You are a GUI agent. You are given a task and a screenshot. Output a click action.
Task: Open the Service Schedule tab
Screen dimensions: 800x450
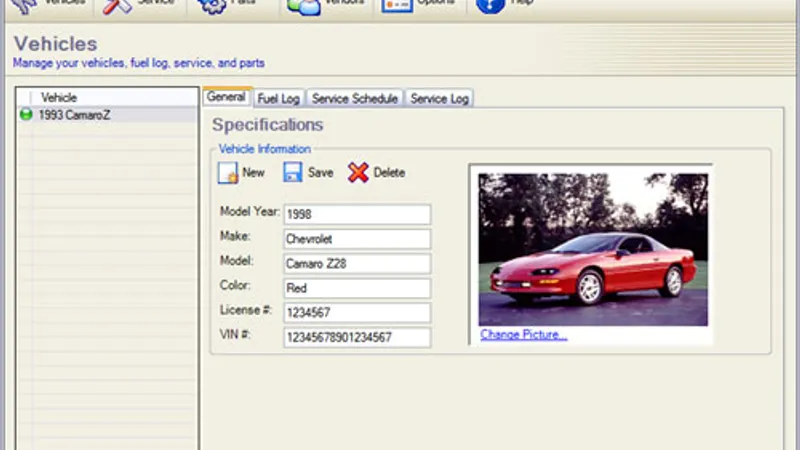click(x=354, y=98)
